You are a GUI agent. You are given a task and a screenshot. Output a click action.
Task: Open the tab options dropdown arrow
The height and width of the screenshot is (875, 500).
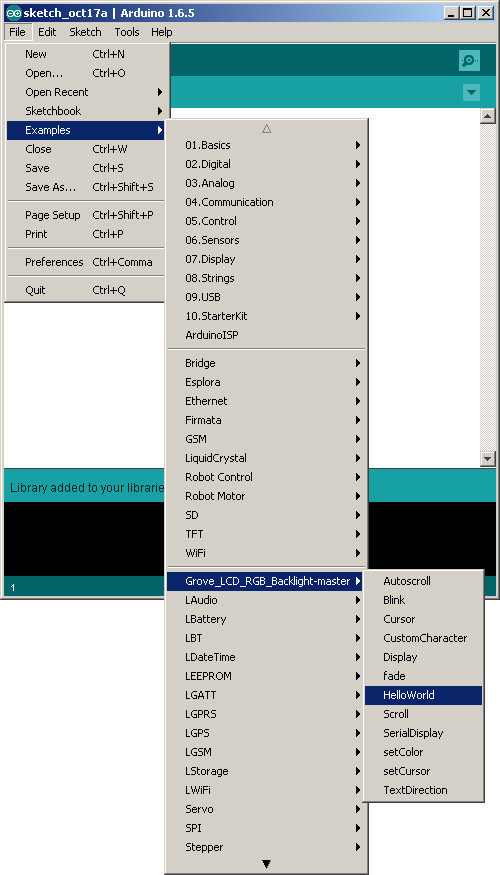[472, 93]
